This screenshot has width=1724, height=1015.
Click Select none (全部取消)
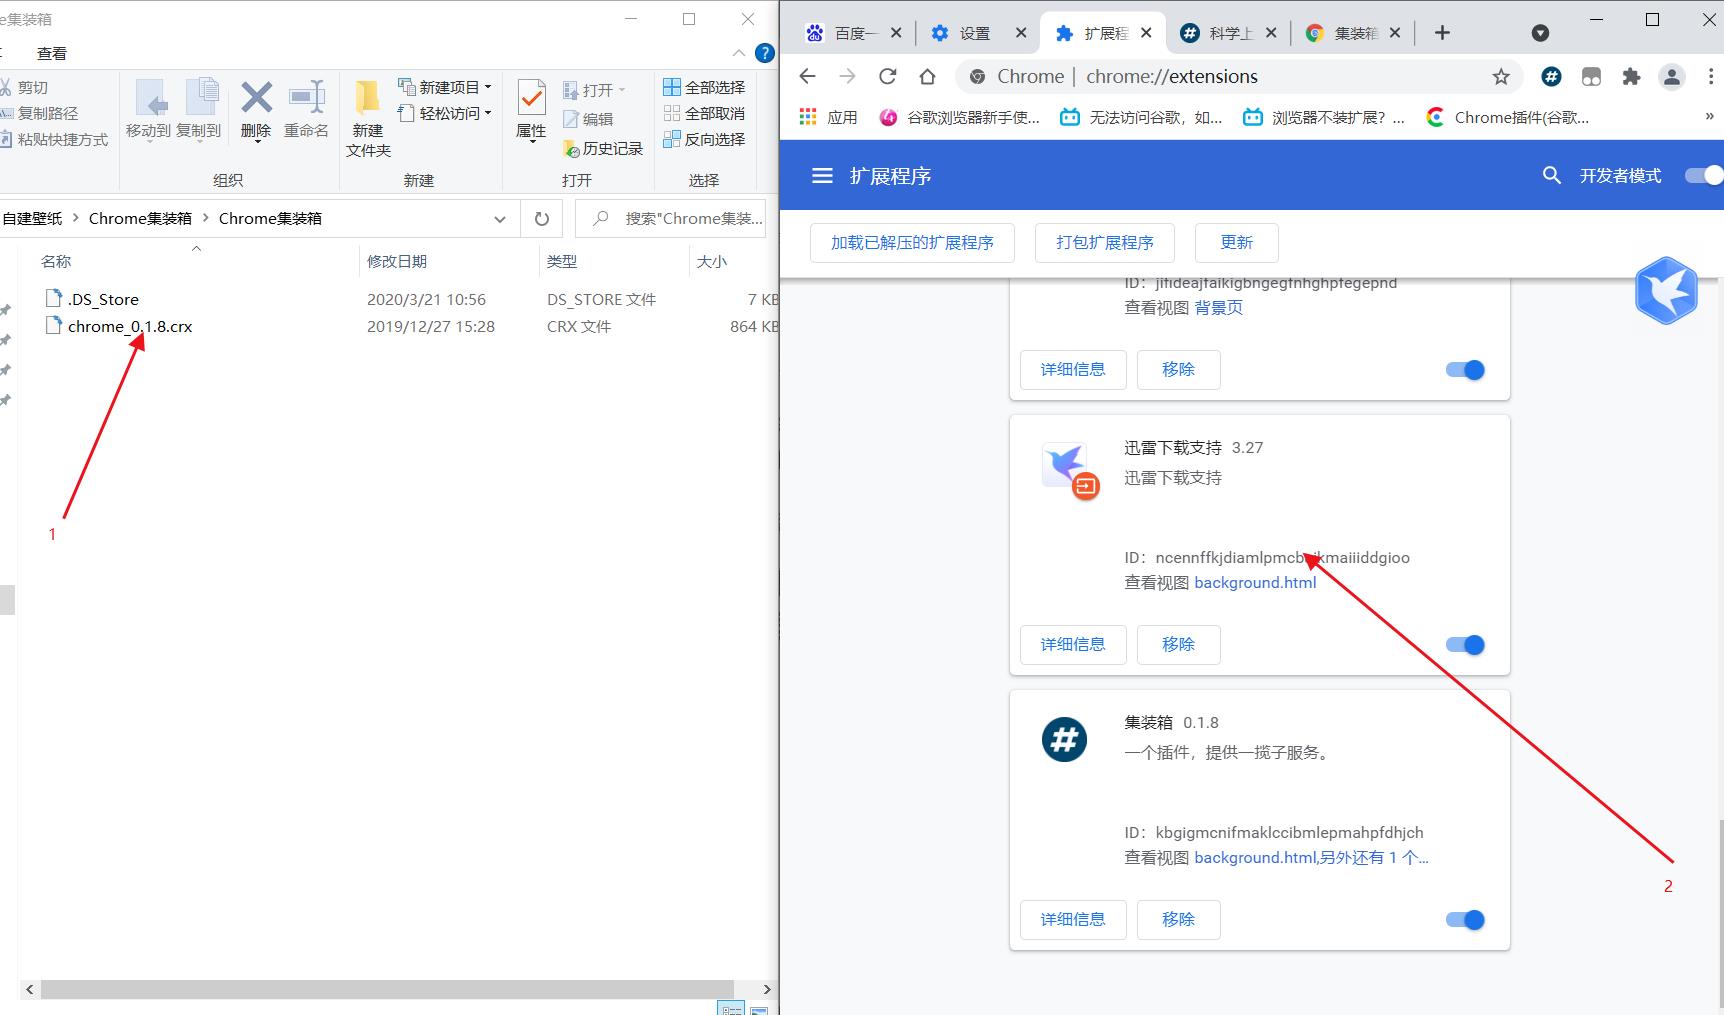[704, 113]
